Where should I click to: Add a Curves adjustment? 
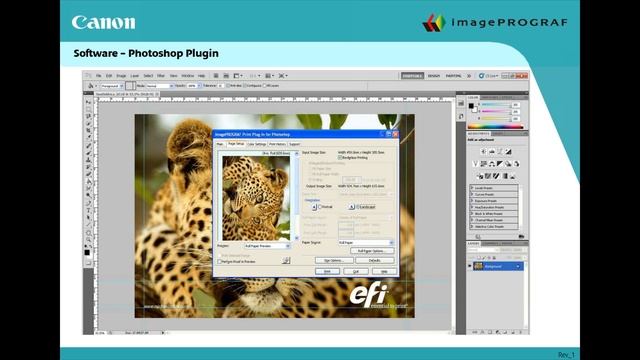coord(500,151)
